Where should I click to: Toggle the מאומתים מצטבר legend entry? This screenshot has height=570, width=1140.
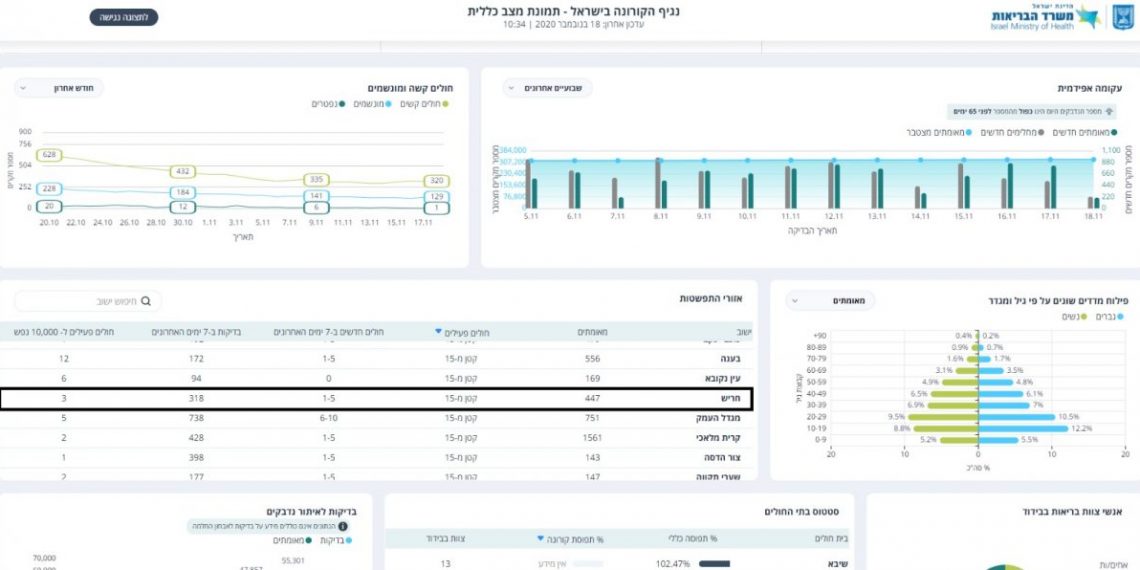pyautogui.click(x=938, y=132)
